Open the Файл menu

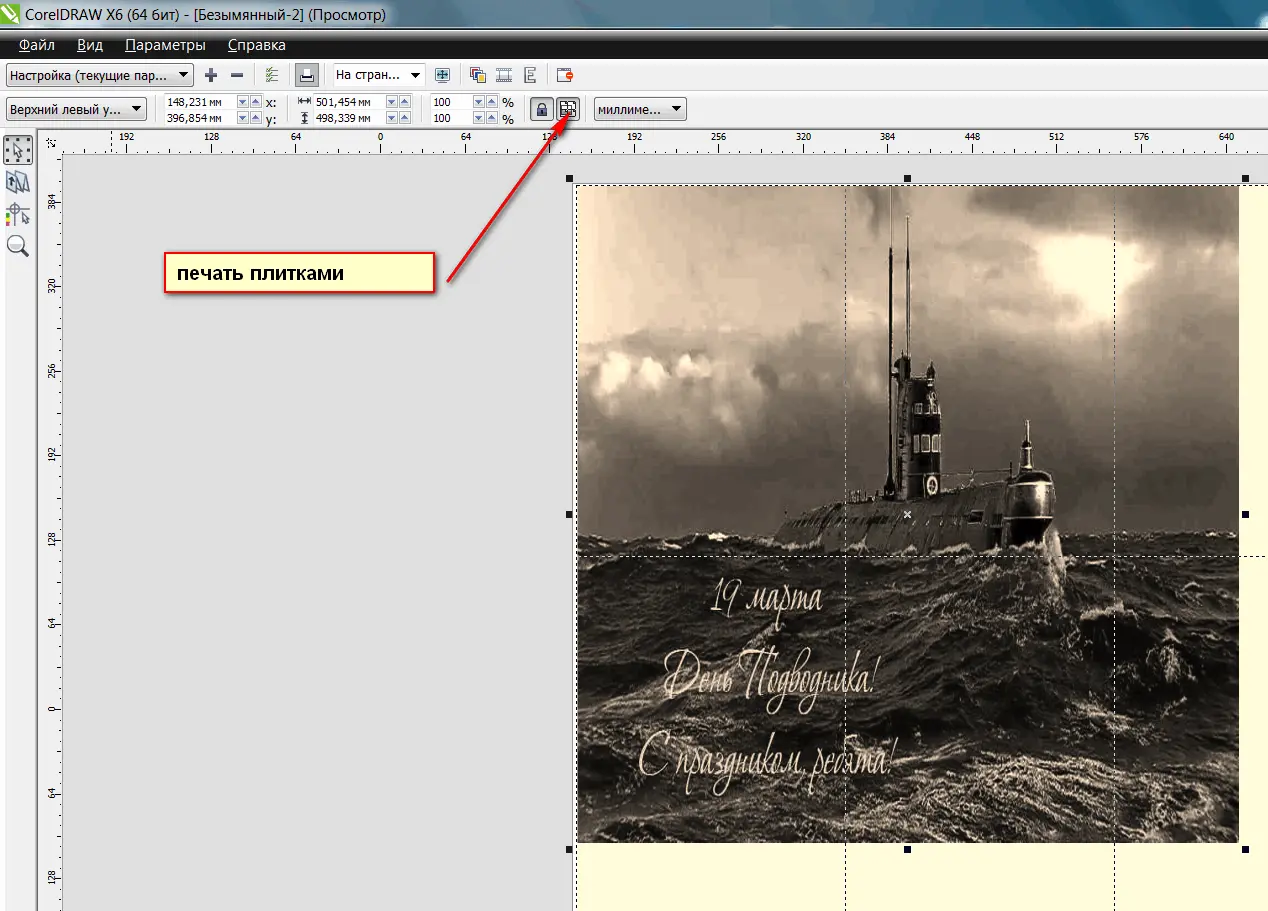[x=37, y=45]
